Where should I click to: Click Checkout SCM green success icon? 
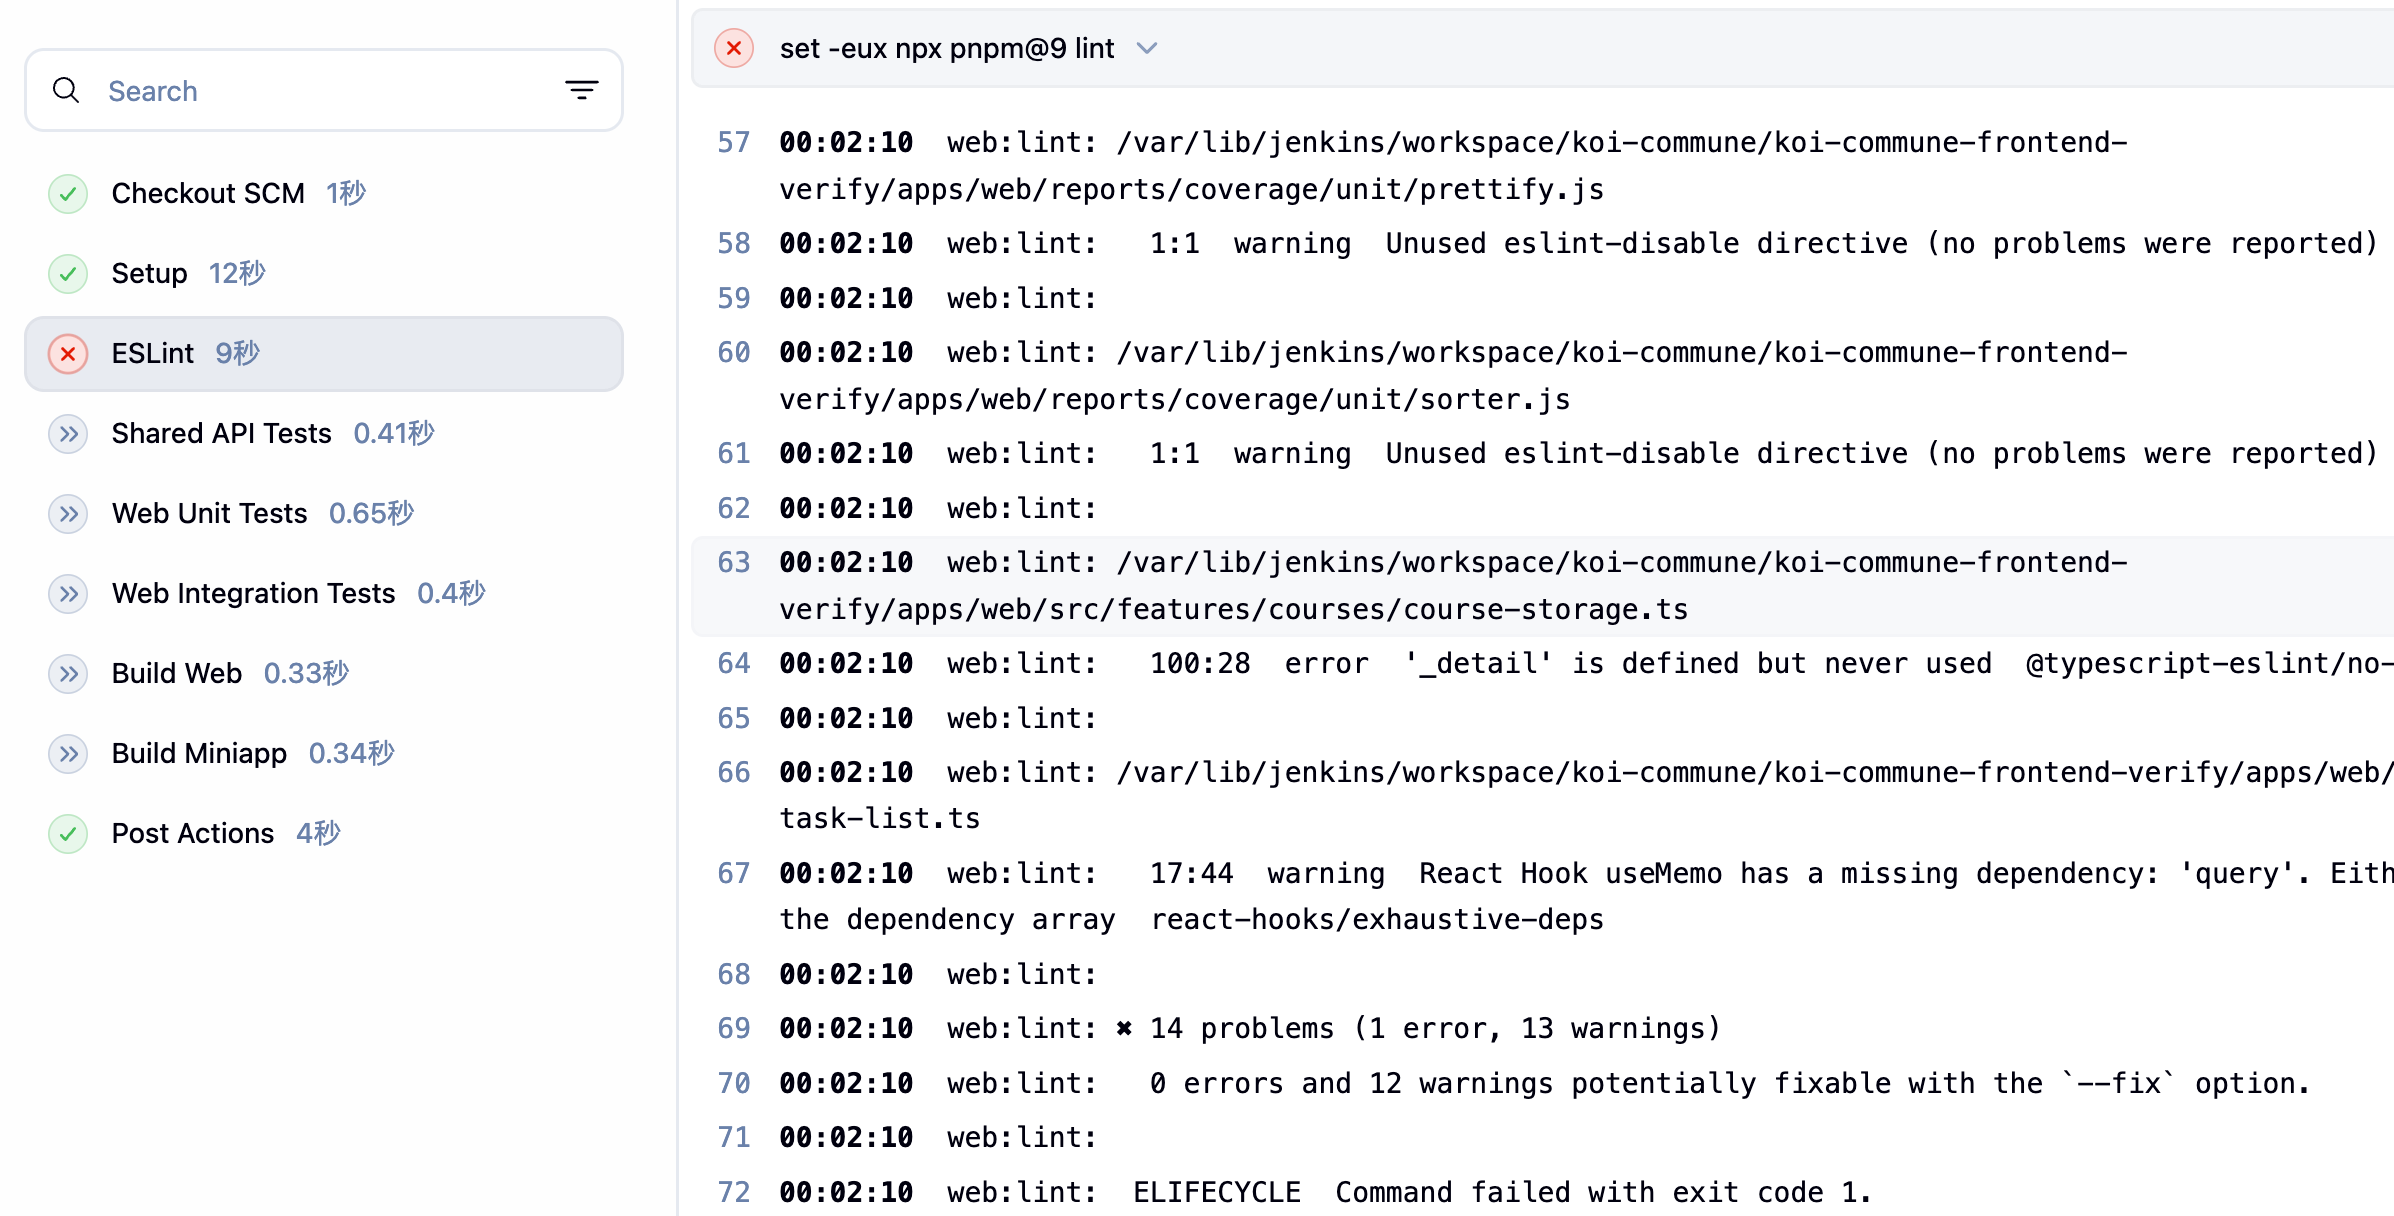click(x=68, y=193)
